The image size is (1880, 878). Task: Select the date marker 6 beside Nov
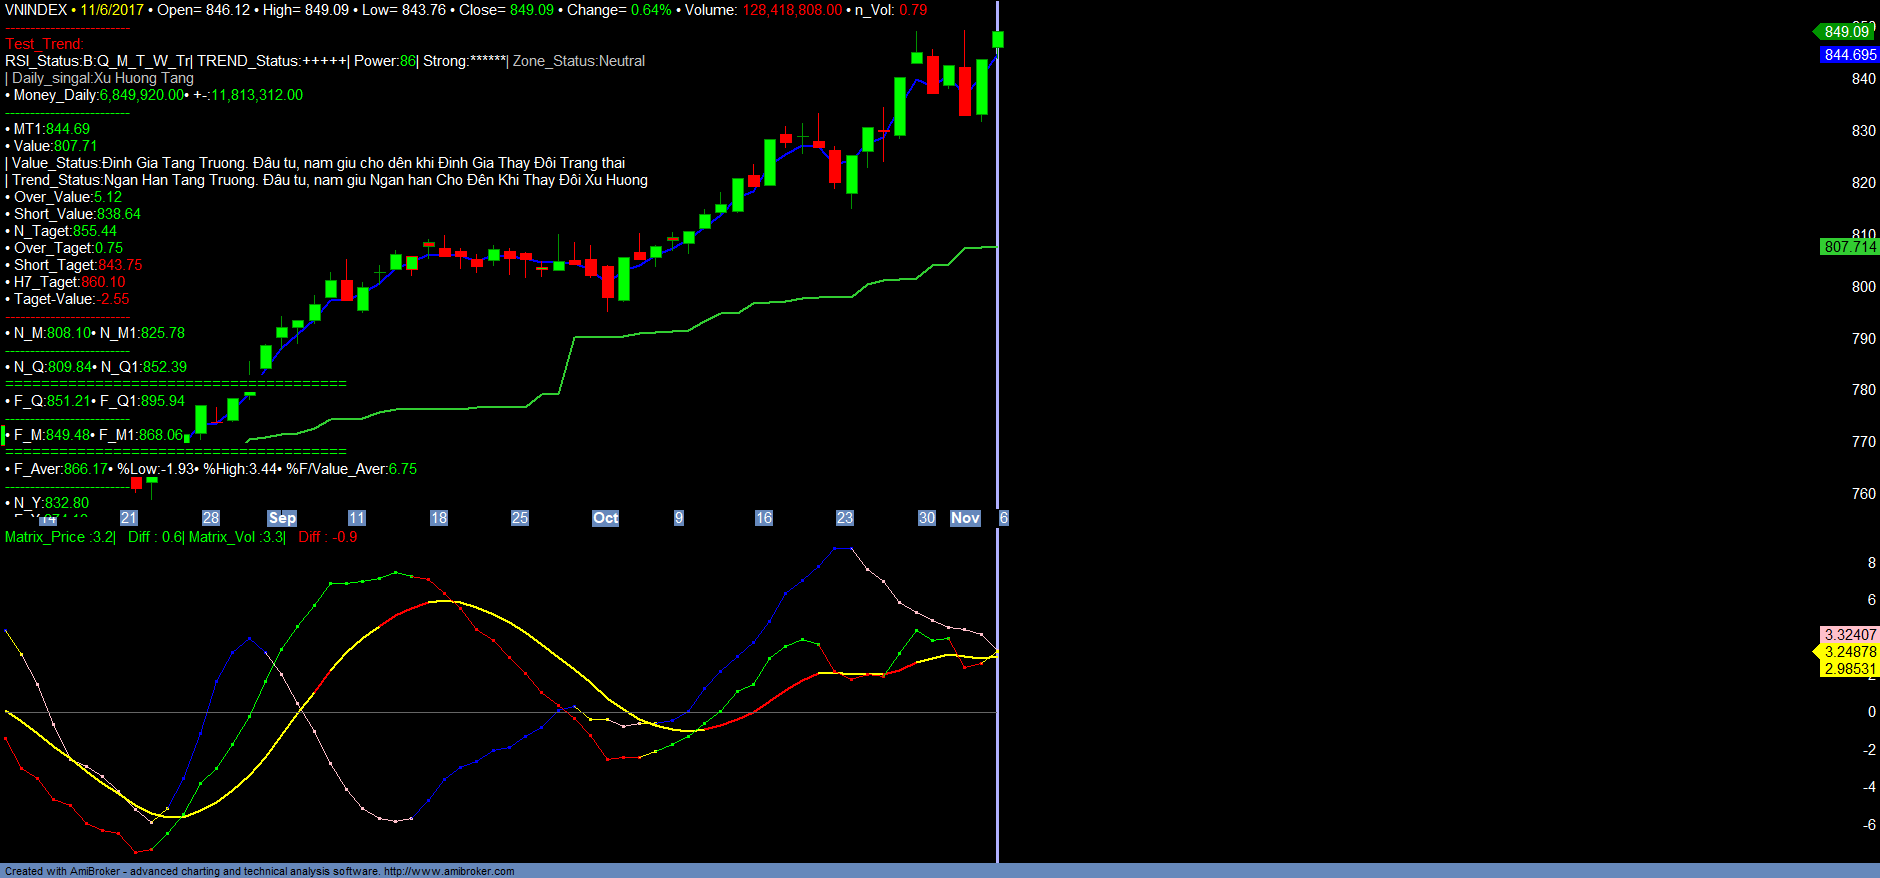pyautogui.click(x=1004, y=518)
